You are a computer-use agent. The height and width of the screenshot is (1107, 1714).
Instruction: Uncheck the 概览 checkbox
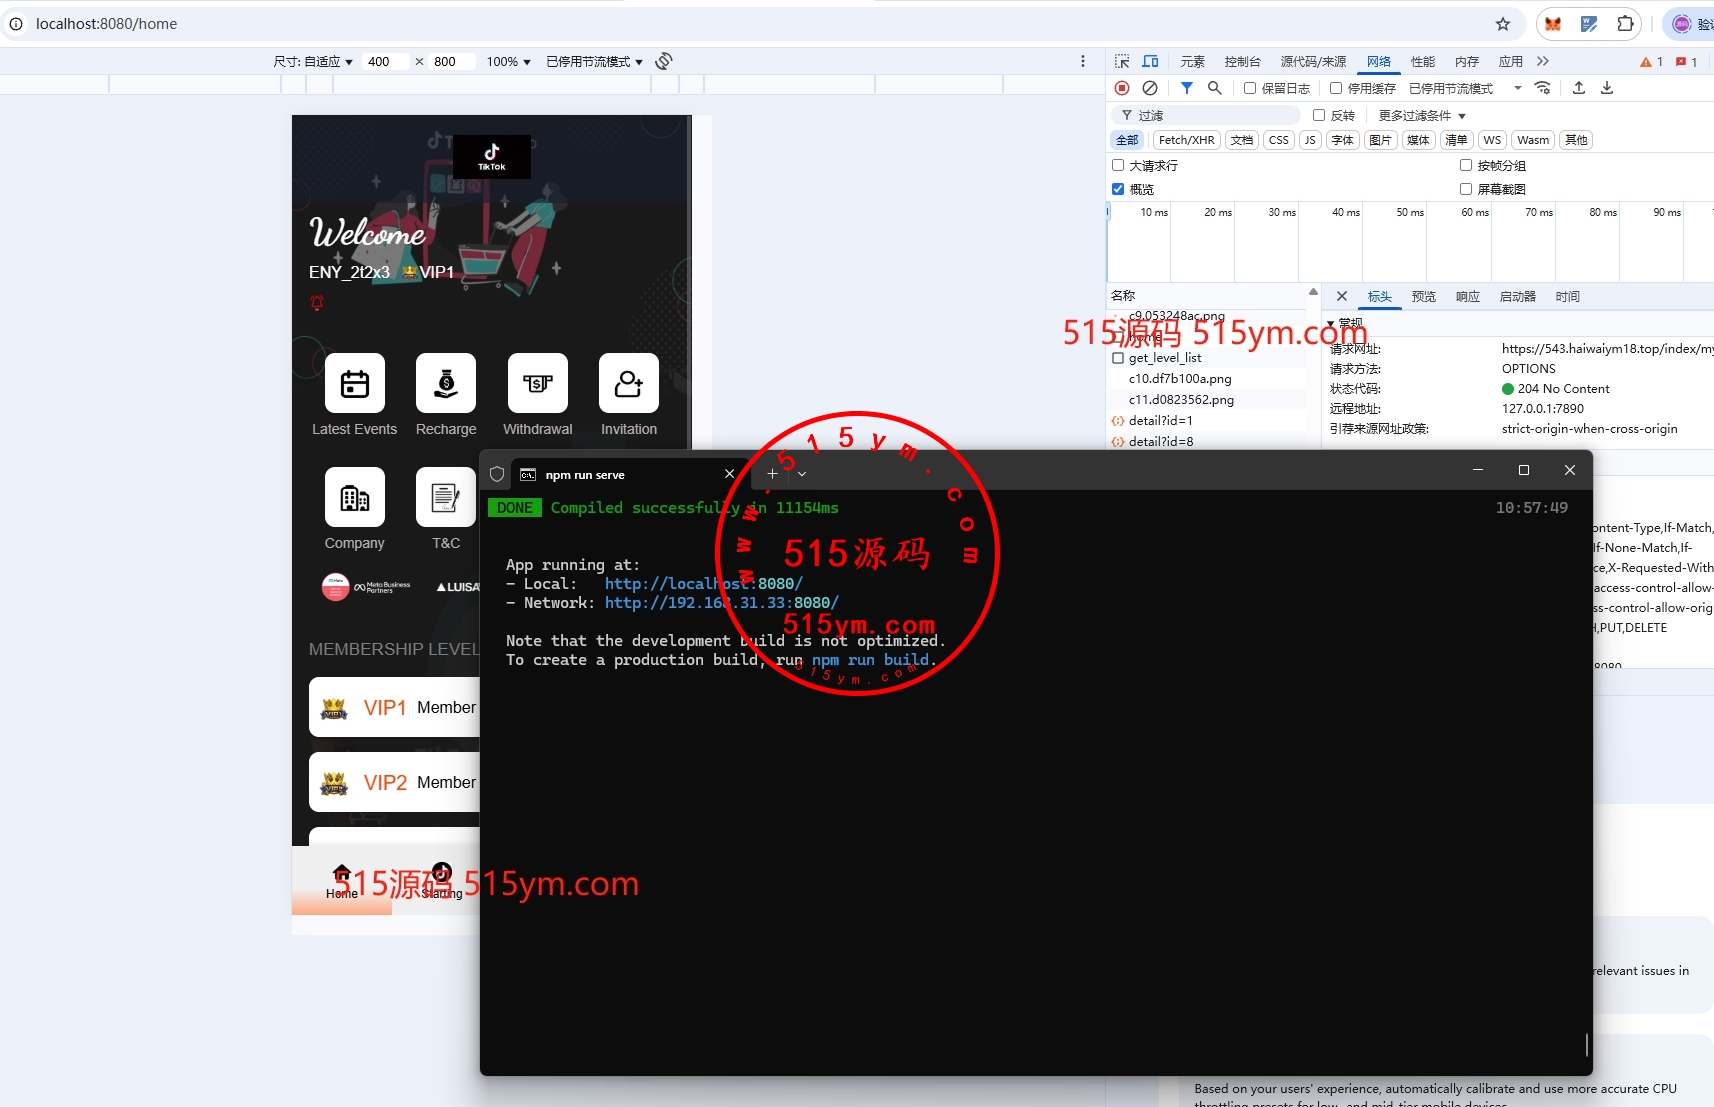point(1118,189)
